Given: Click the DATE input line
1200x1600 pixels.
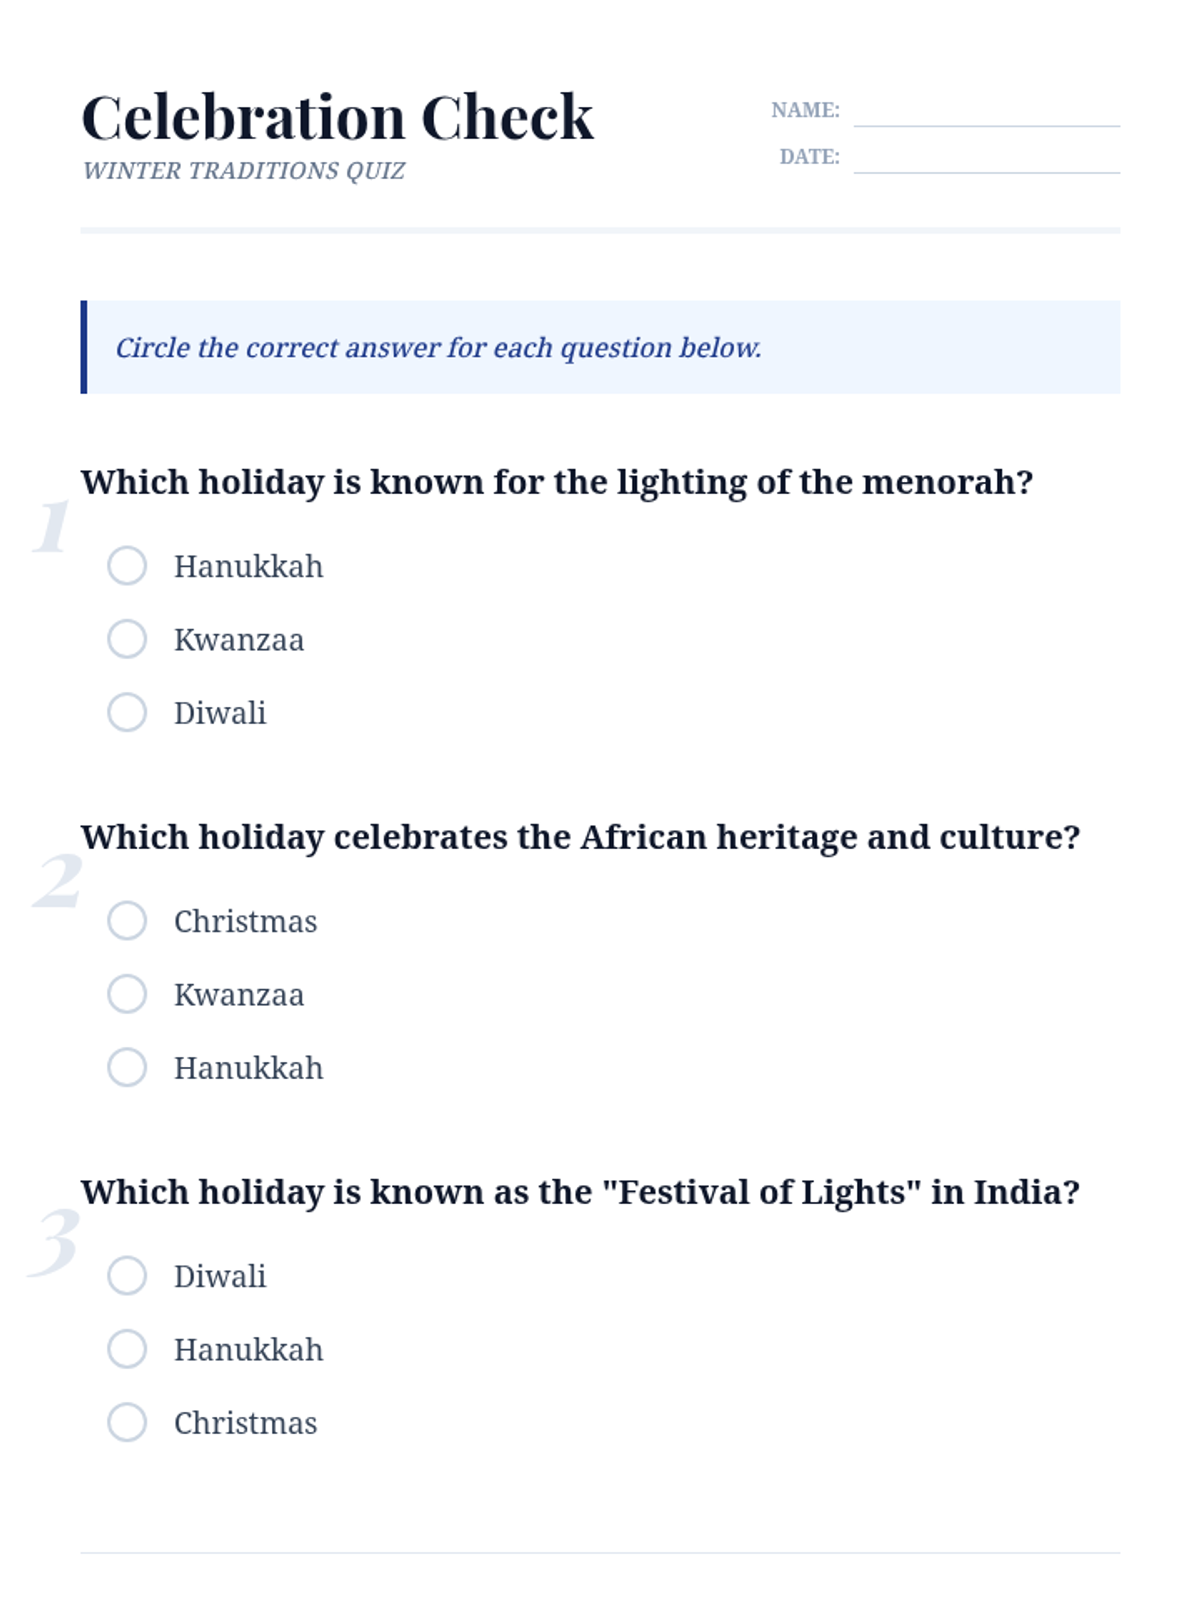Looking at the screenshot, I should click(x=987, y=158).
